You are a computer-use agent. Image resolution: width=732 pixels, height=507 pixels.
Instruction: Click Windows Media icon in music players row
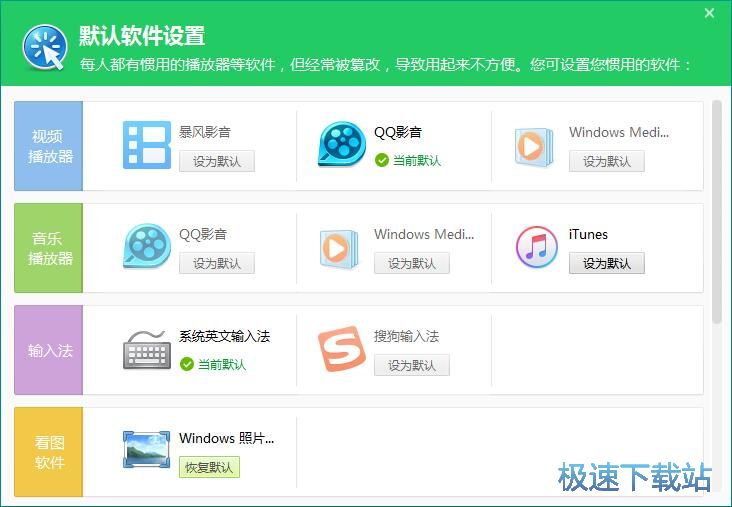pos(339,248)
